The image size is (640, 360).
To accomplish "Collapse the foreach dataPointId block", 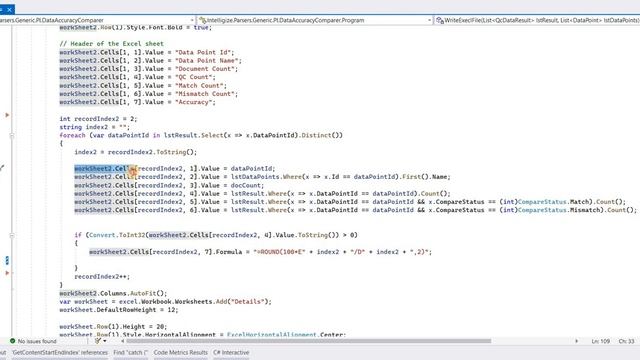I will coord(12,136).
